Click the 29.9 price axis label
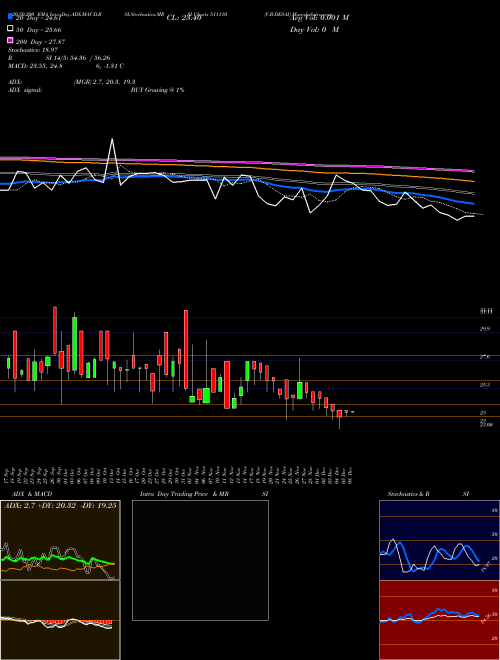500x660 pixels. click(x=484, y=329)
